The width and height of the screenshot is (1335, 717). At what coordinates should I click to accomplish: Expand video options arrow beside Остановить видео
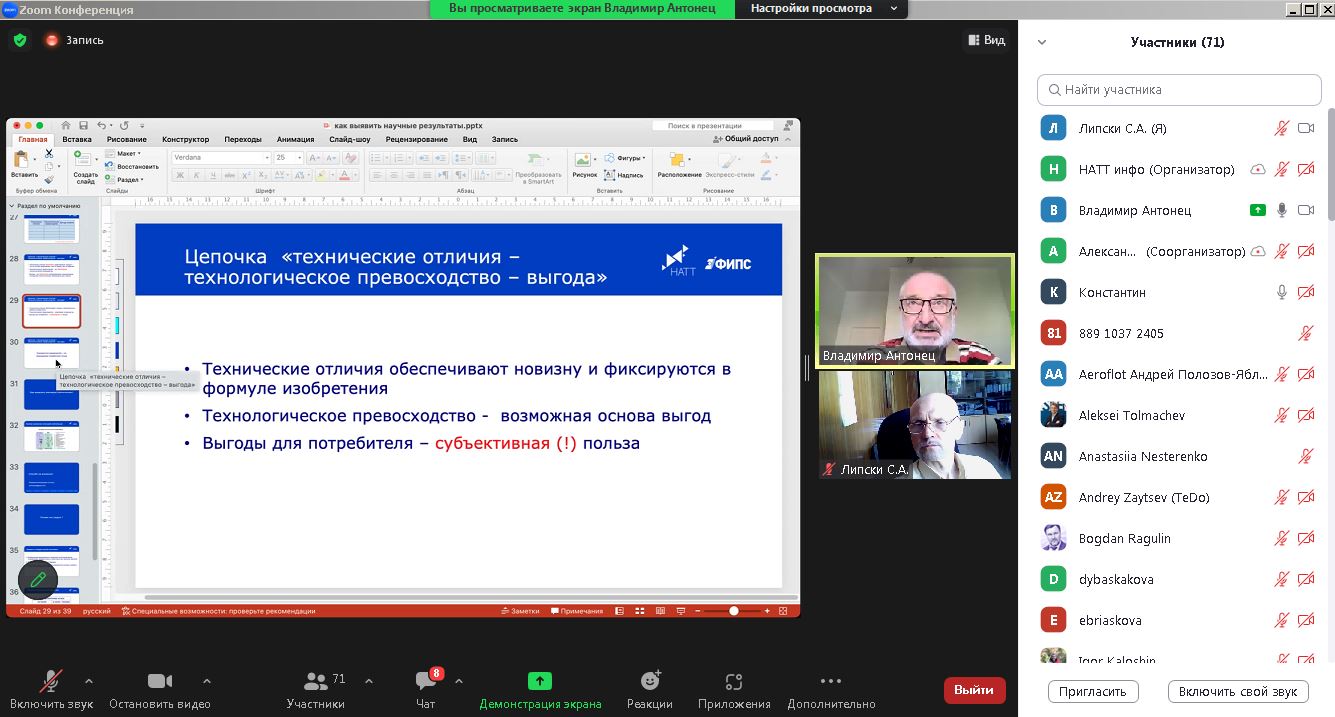207,681
